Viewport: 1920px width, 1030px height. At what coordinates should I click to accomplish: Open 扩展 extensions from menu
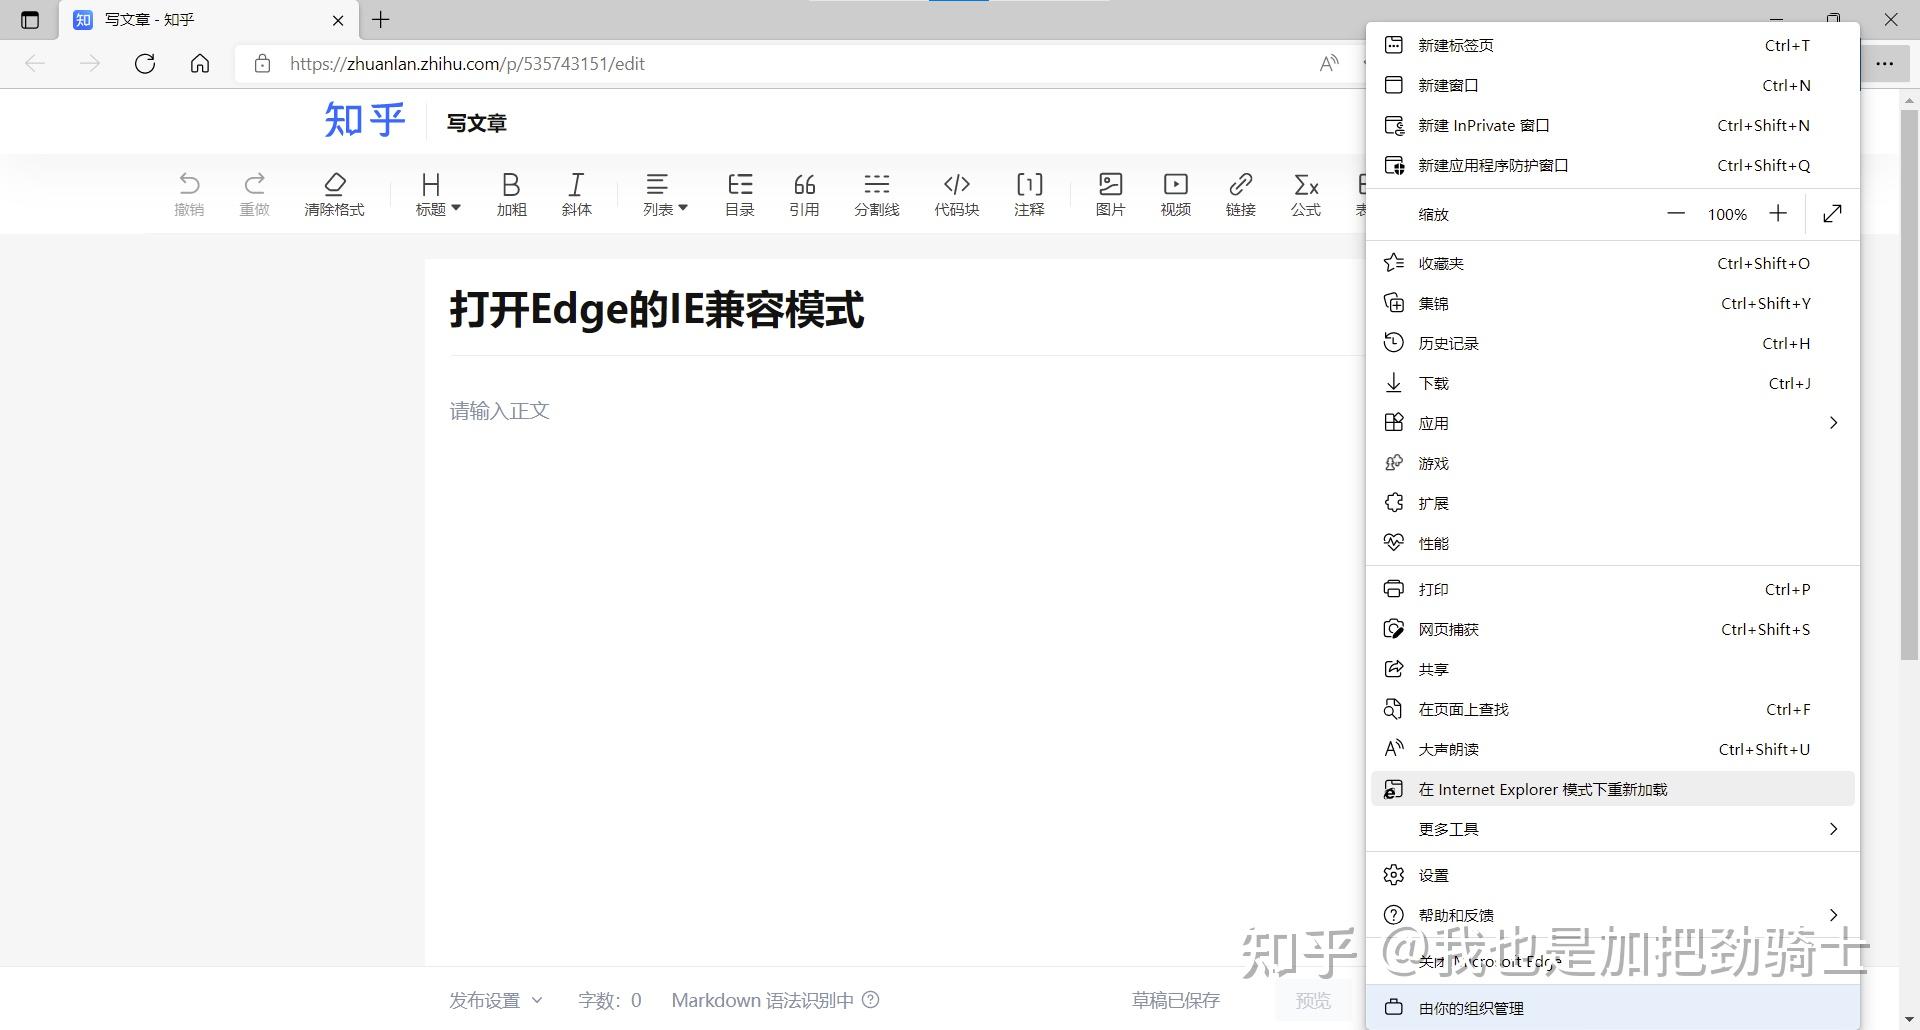pyautogui.click(x=1613, y=503)
